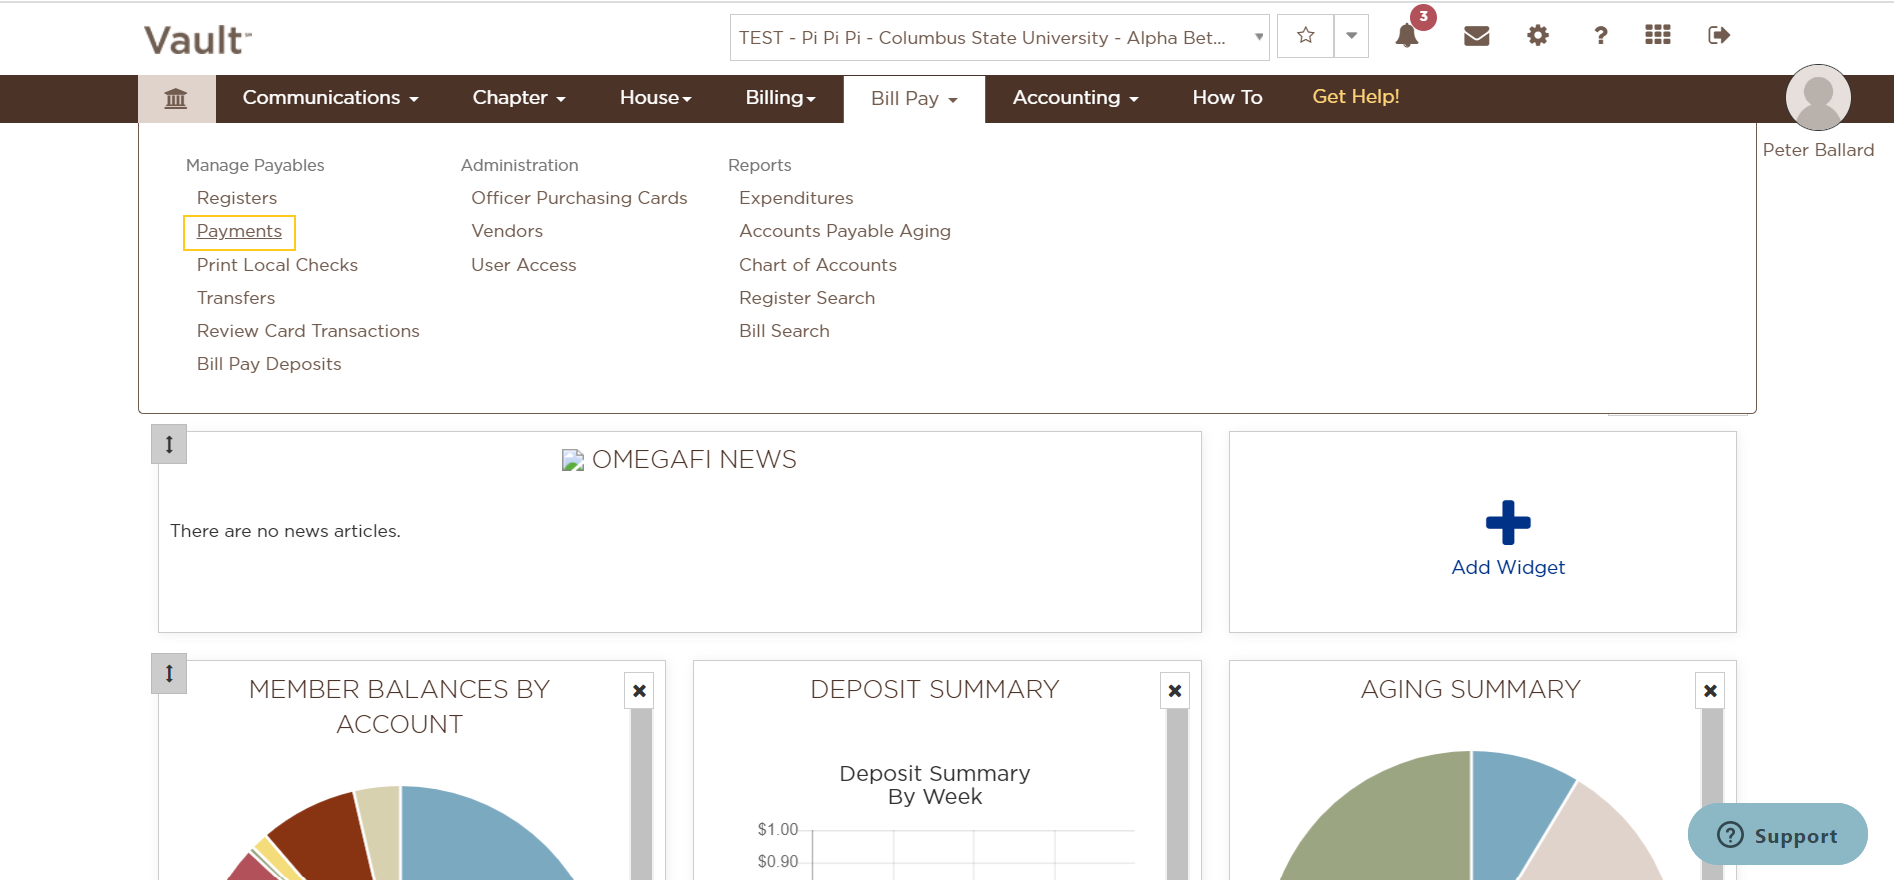Expand the chapter selector combo box
The image size is (1894, 880).
[x=999, y=37]
